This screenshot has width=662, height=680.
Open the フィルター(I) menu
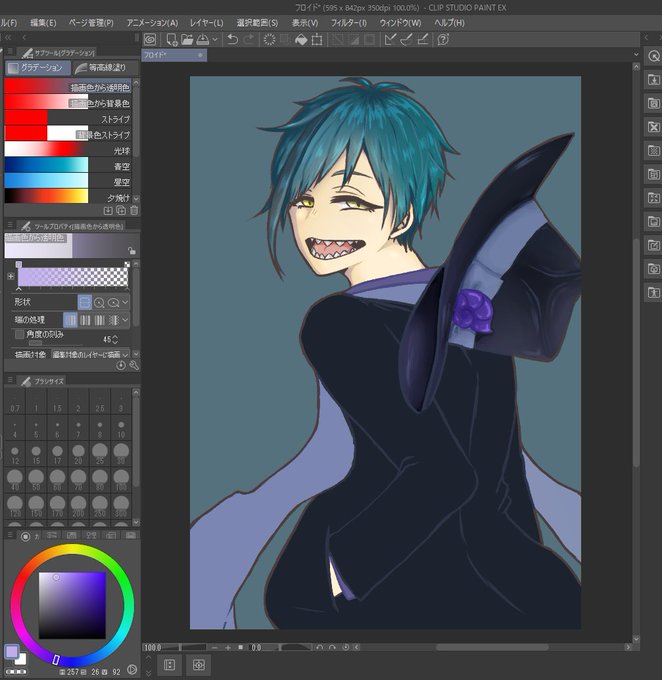(349, 23)
